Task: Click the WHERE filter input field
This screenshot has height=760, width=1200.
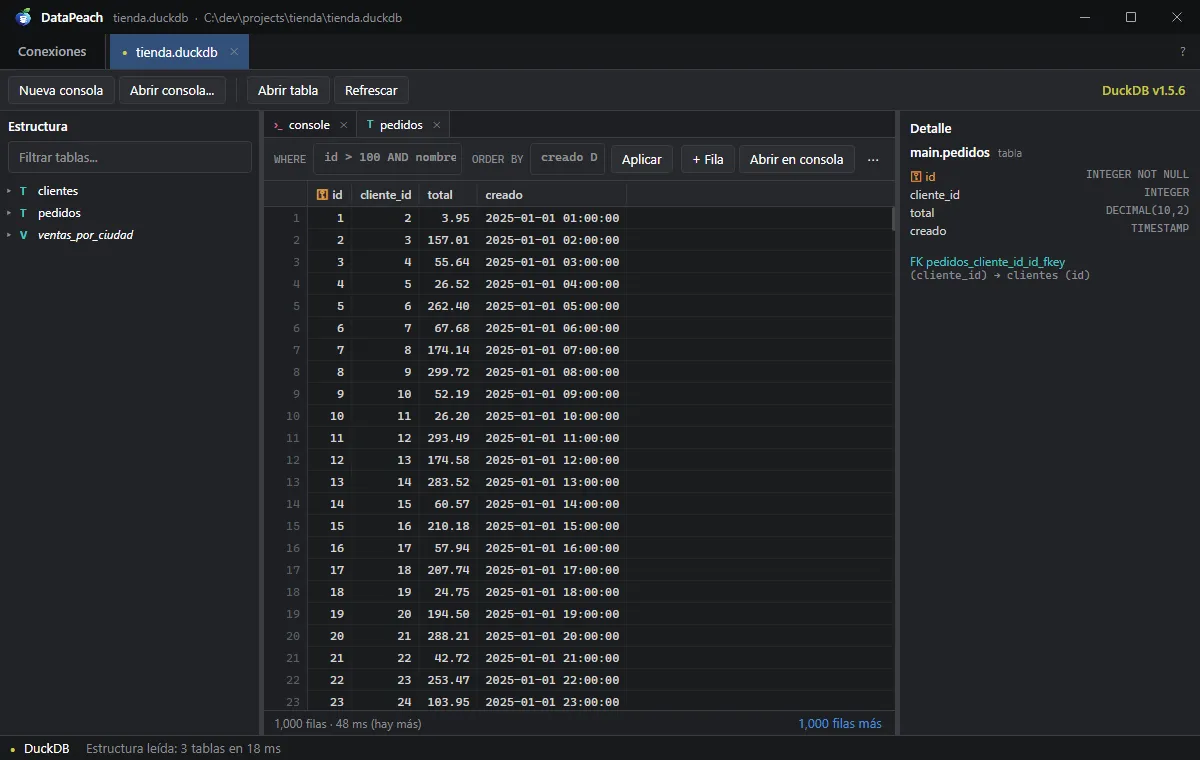Action: (x=388, y=158)
